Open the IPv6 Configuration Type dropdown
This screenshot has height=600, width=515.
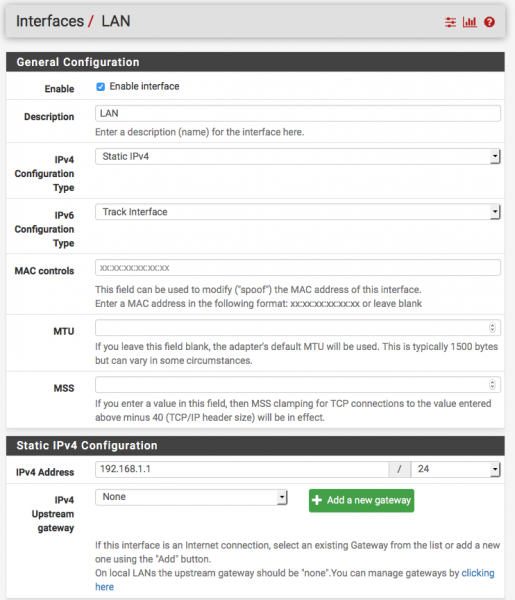tap(298, 212)
